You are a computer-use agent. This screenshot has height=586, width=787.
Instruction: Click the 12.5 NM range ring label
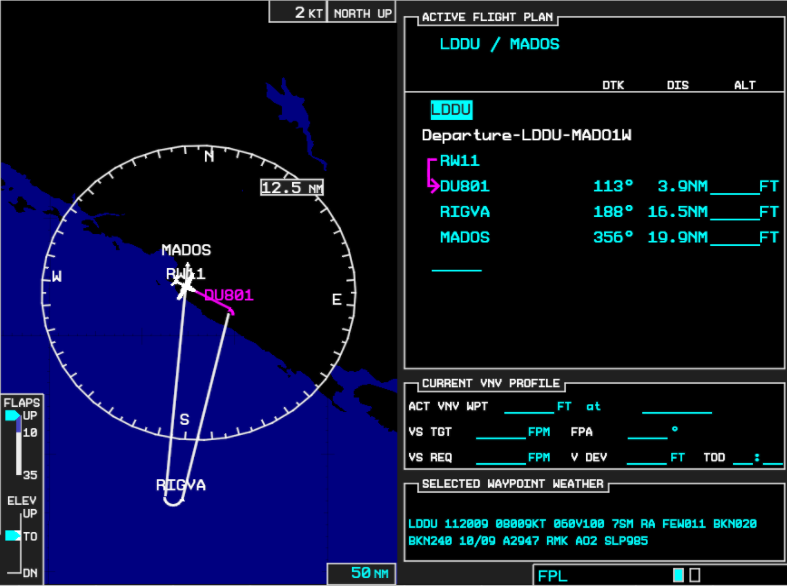click(292, 188)
